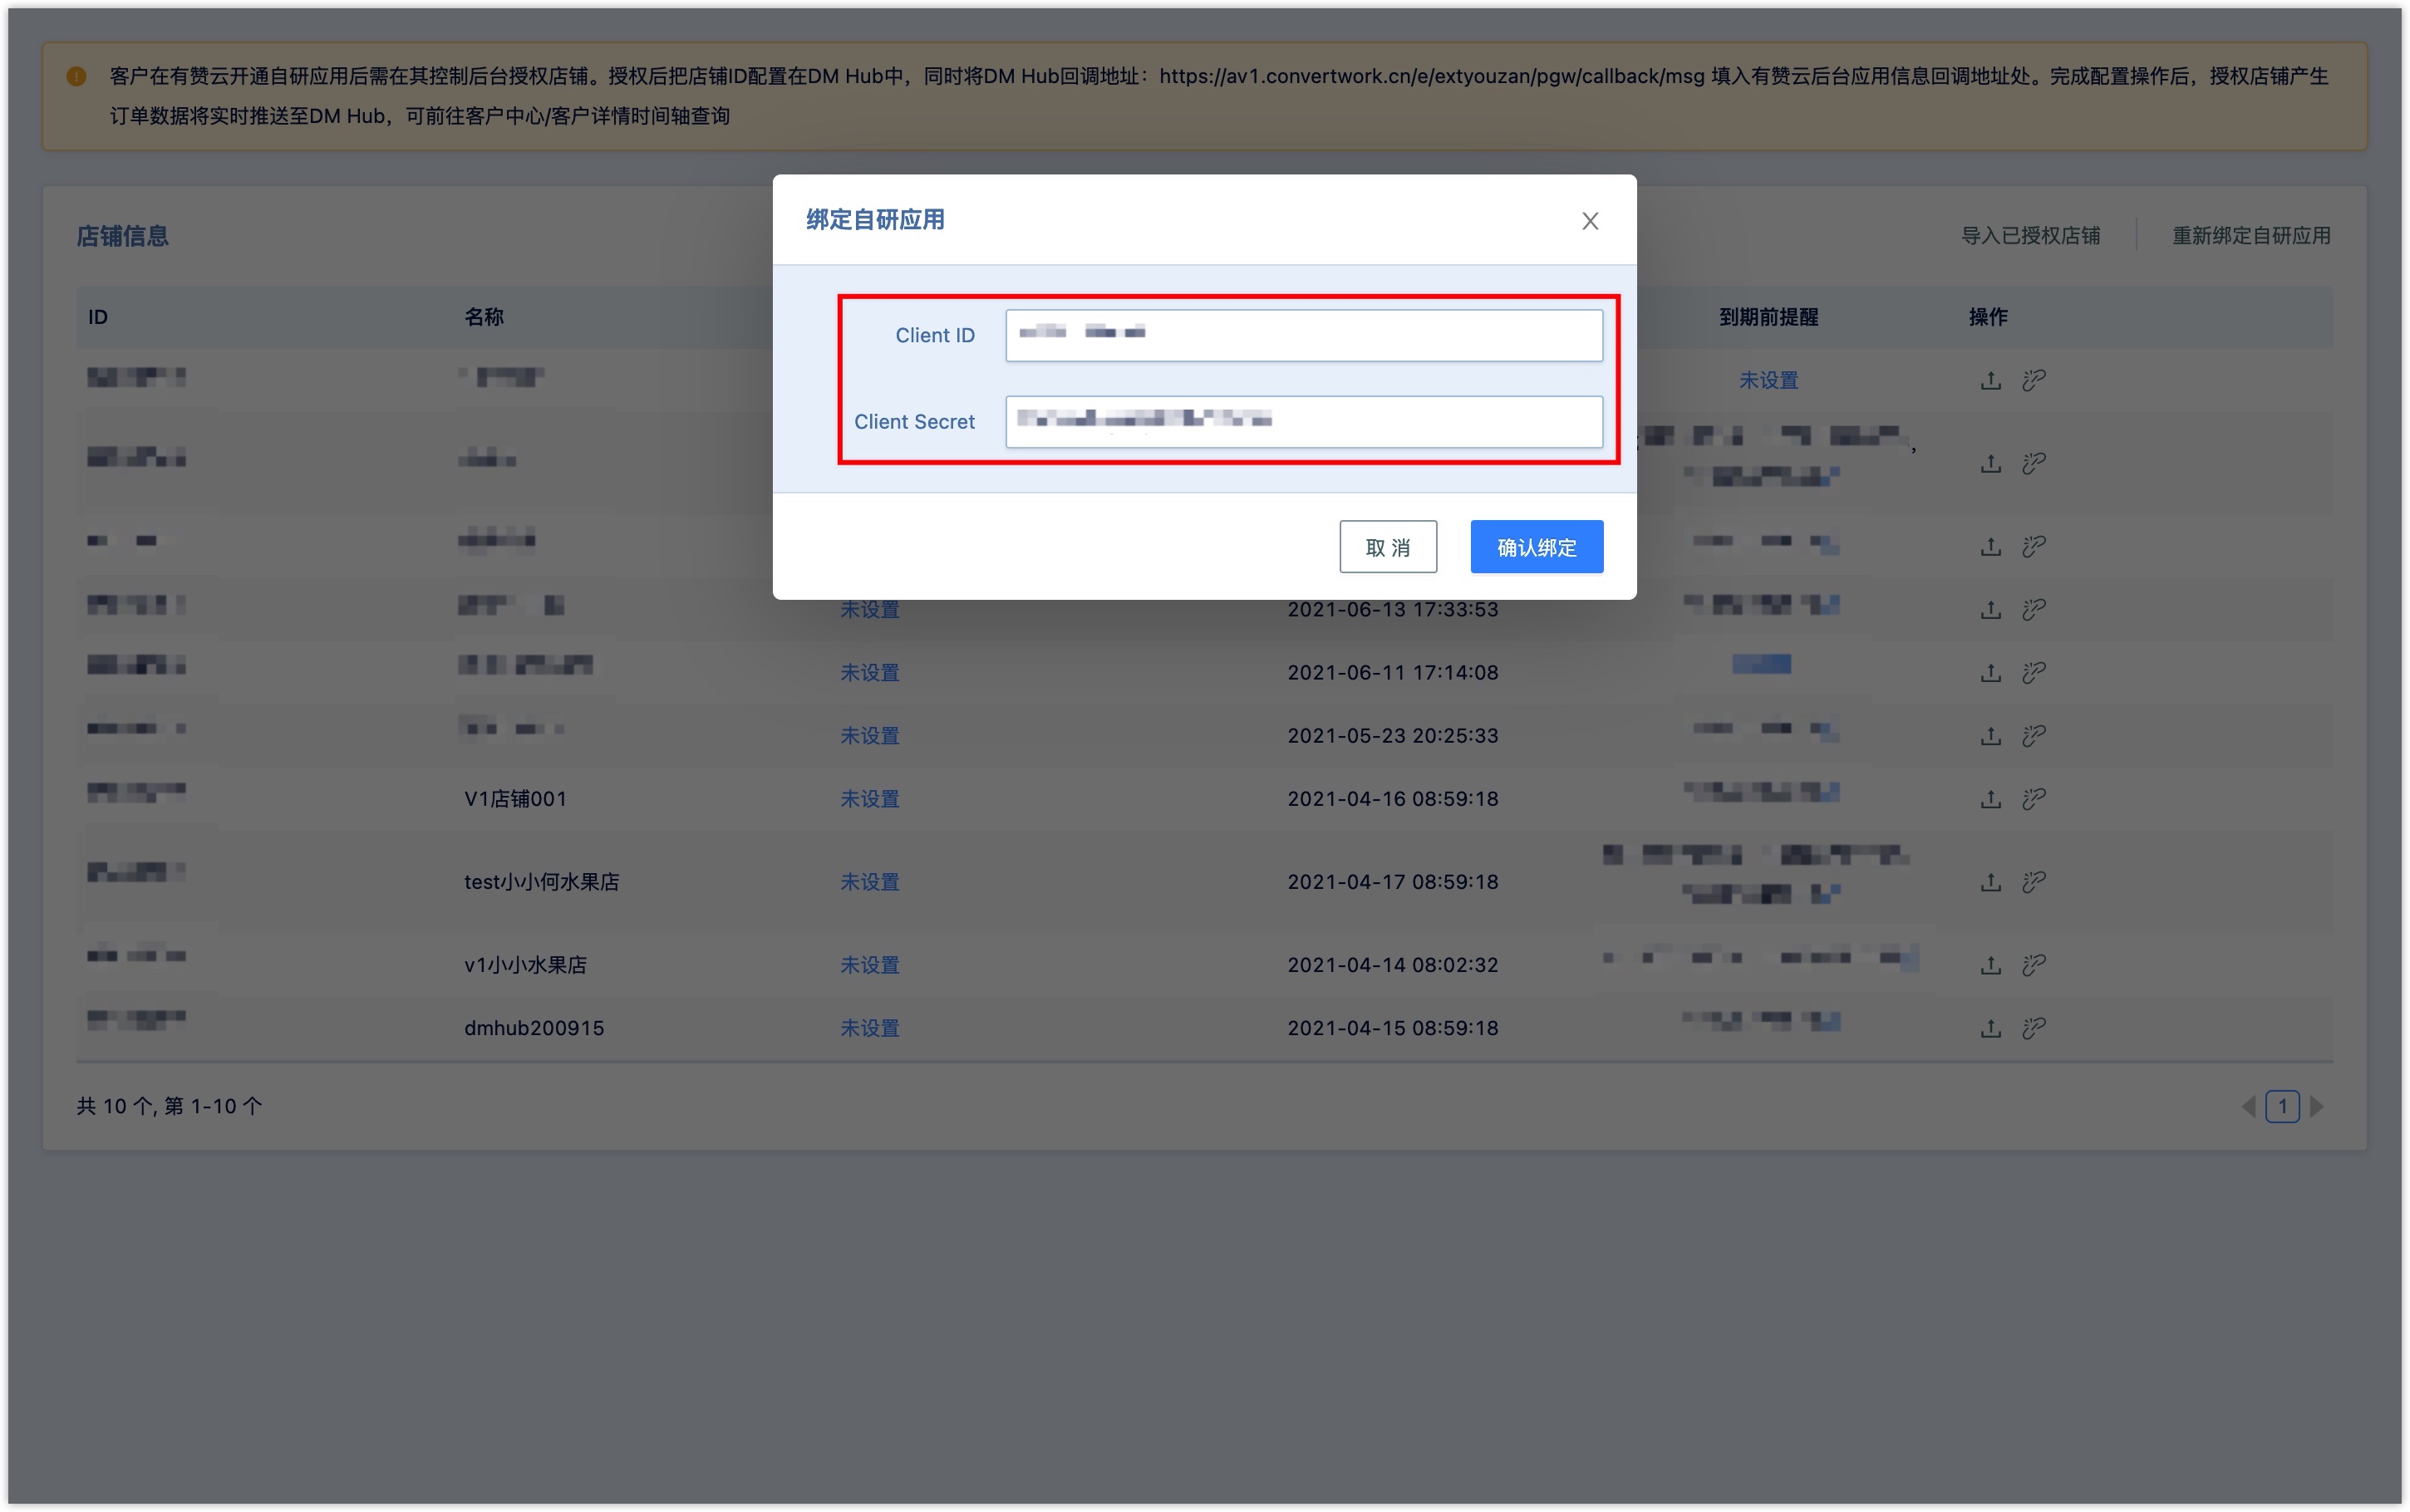Click the ID column header
Image resolution: width=2410 pixels, height=1512 pixels.
point(98,317)
